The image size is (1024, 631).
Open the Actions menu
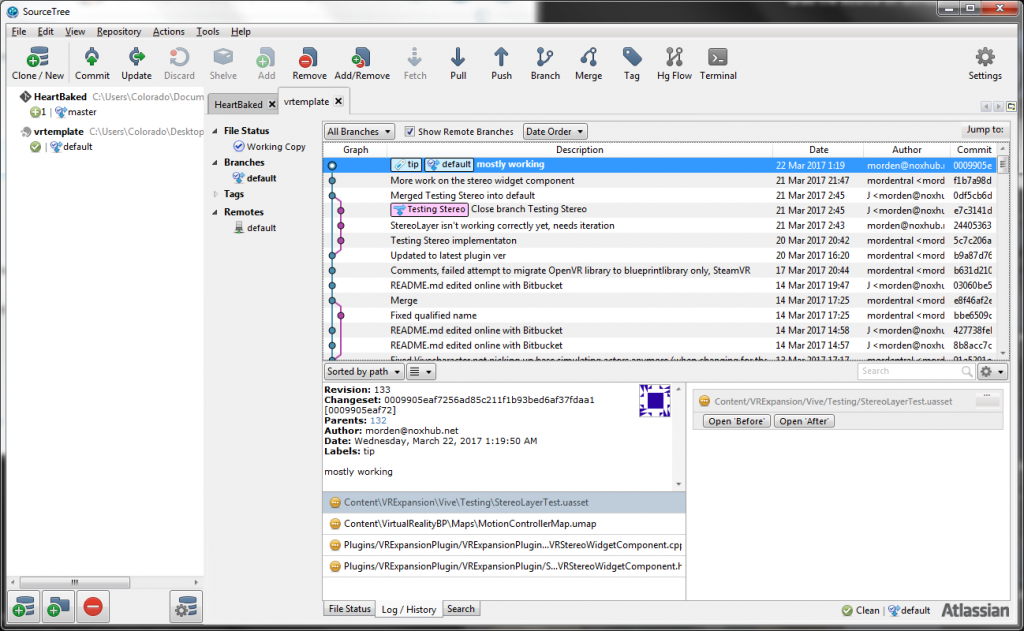coord(168,31)
